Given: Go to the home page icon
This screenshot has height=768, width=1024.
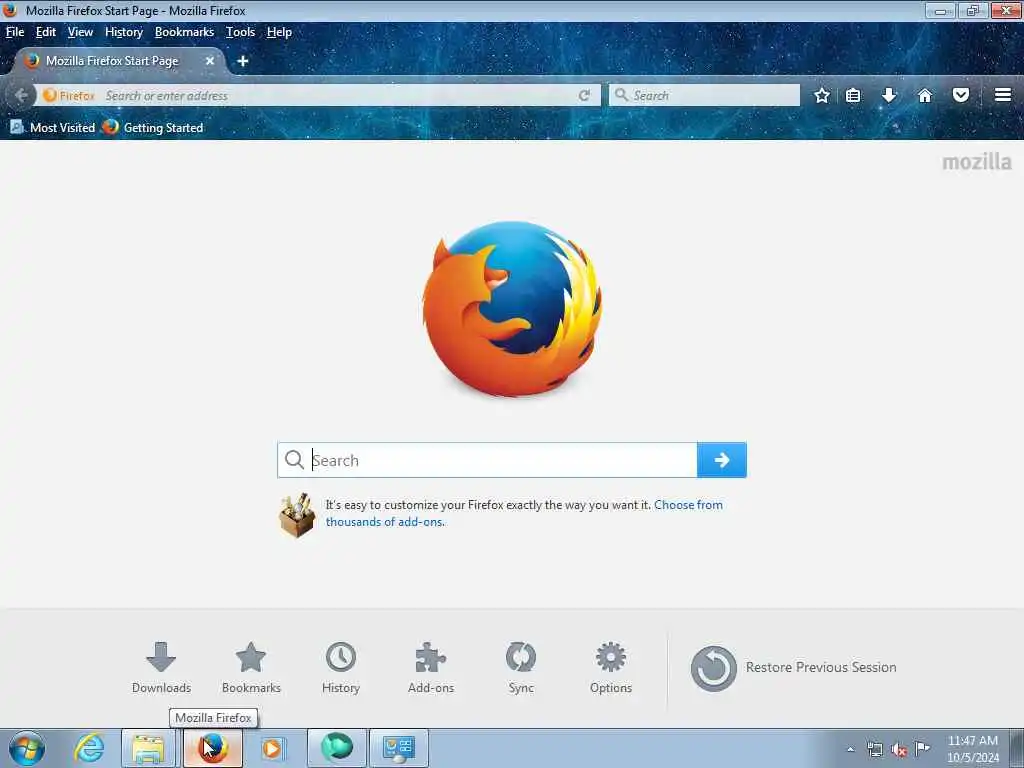Looking at the screenshot, I should (x=925, y=95).
